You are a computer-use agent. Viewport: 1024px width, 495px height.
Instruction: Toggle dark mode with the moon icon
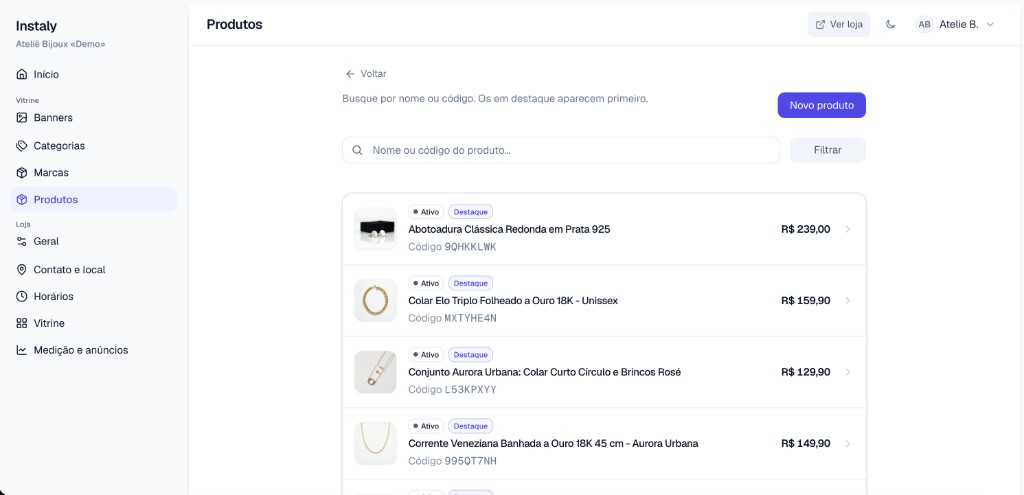pyautogui.click(x=890, y=24)
